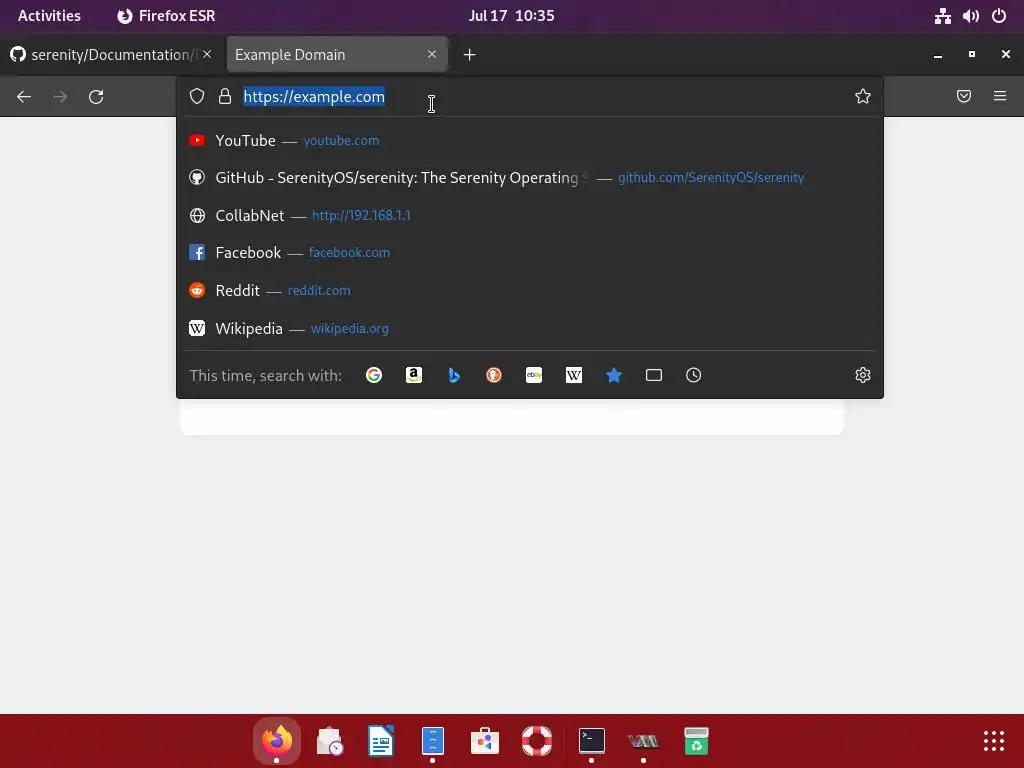Click the network status icon
Viewport: 1024px width, 768px height.
coord(942,16)
